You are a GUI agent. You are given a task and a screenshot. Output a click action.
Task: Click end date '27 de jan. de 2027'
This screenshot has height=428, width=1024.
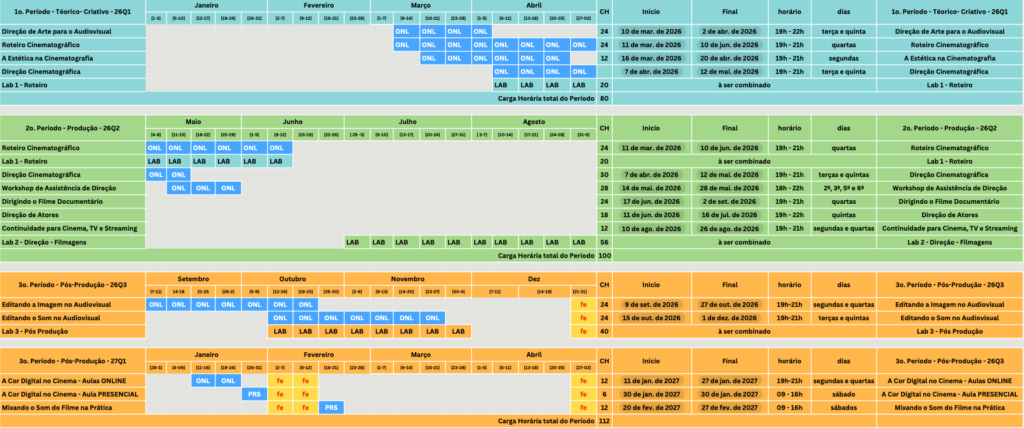(x=729, y=380)
